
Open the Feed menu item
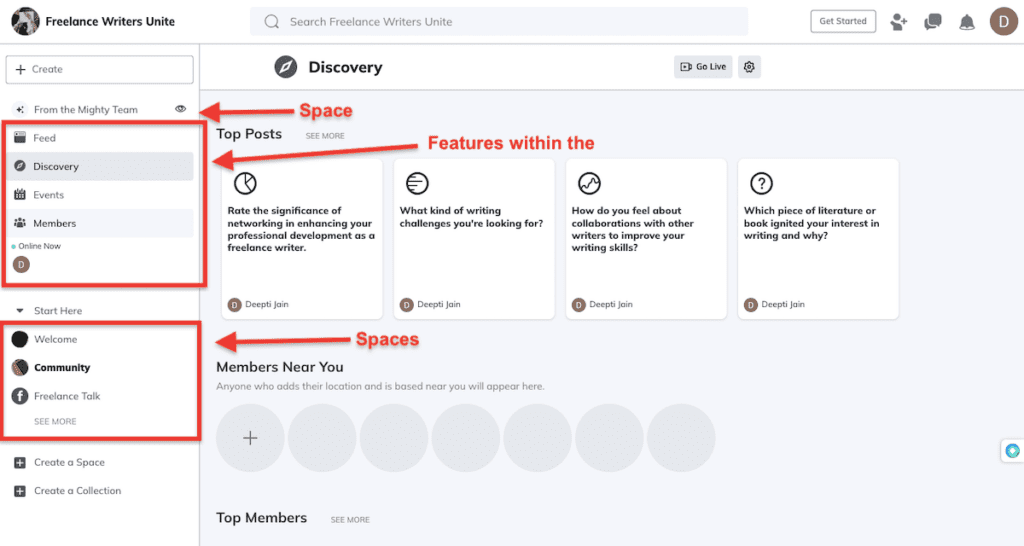[45, 138]
